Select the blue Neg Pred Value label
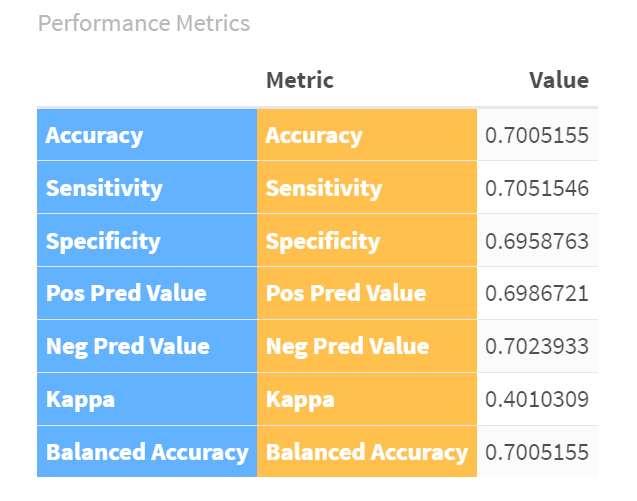The image size is (637, 501). tap(128, 347)
